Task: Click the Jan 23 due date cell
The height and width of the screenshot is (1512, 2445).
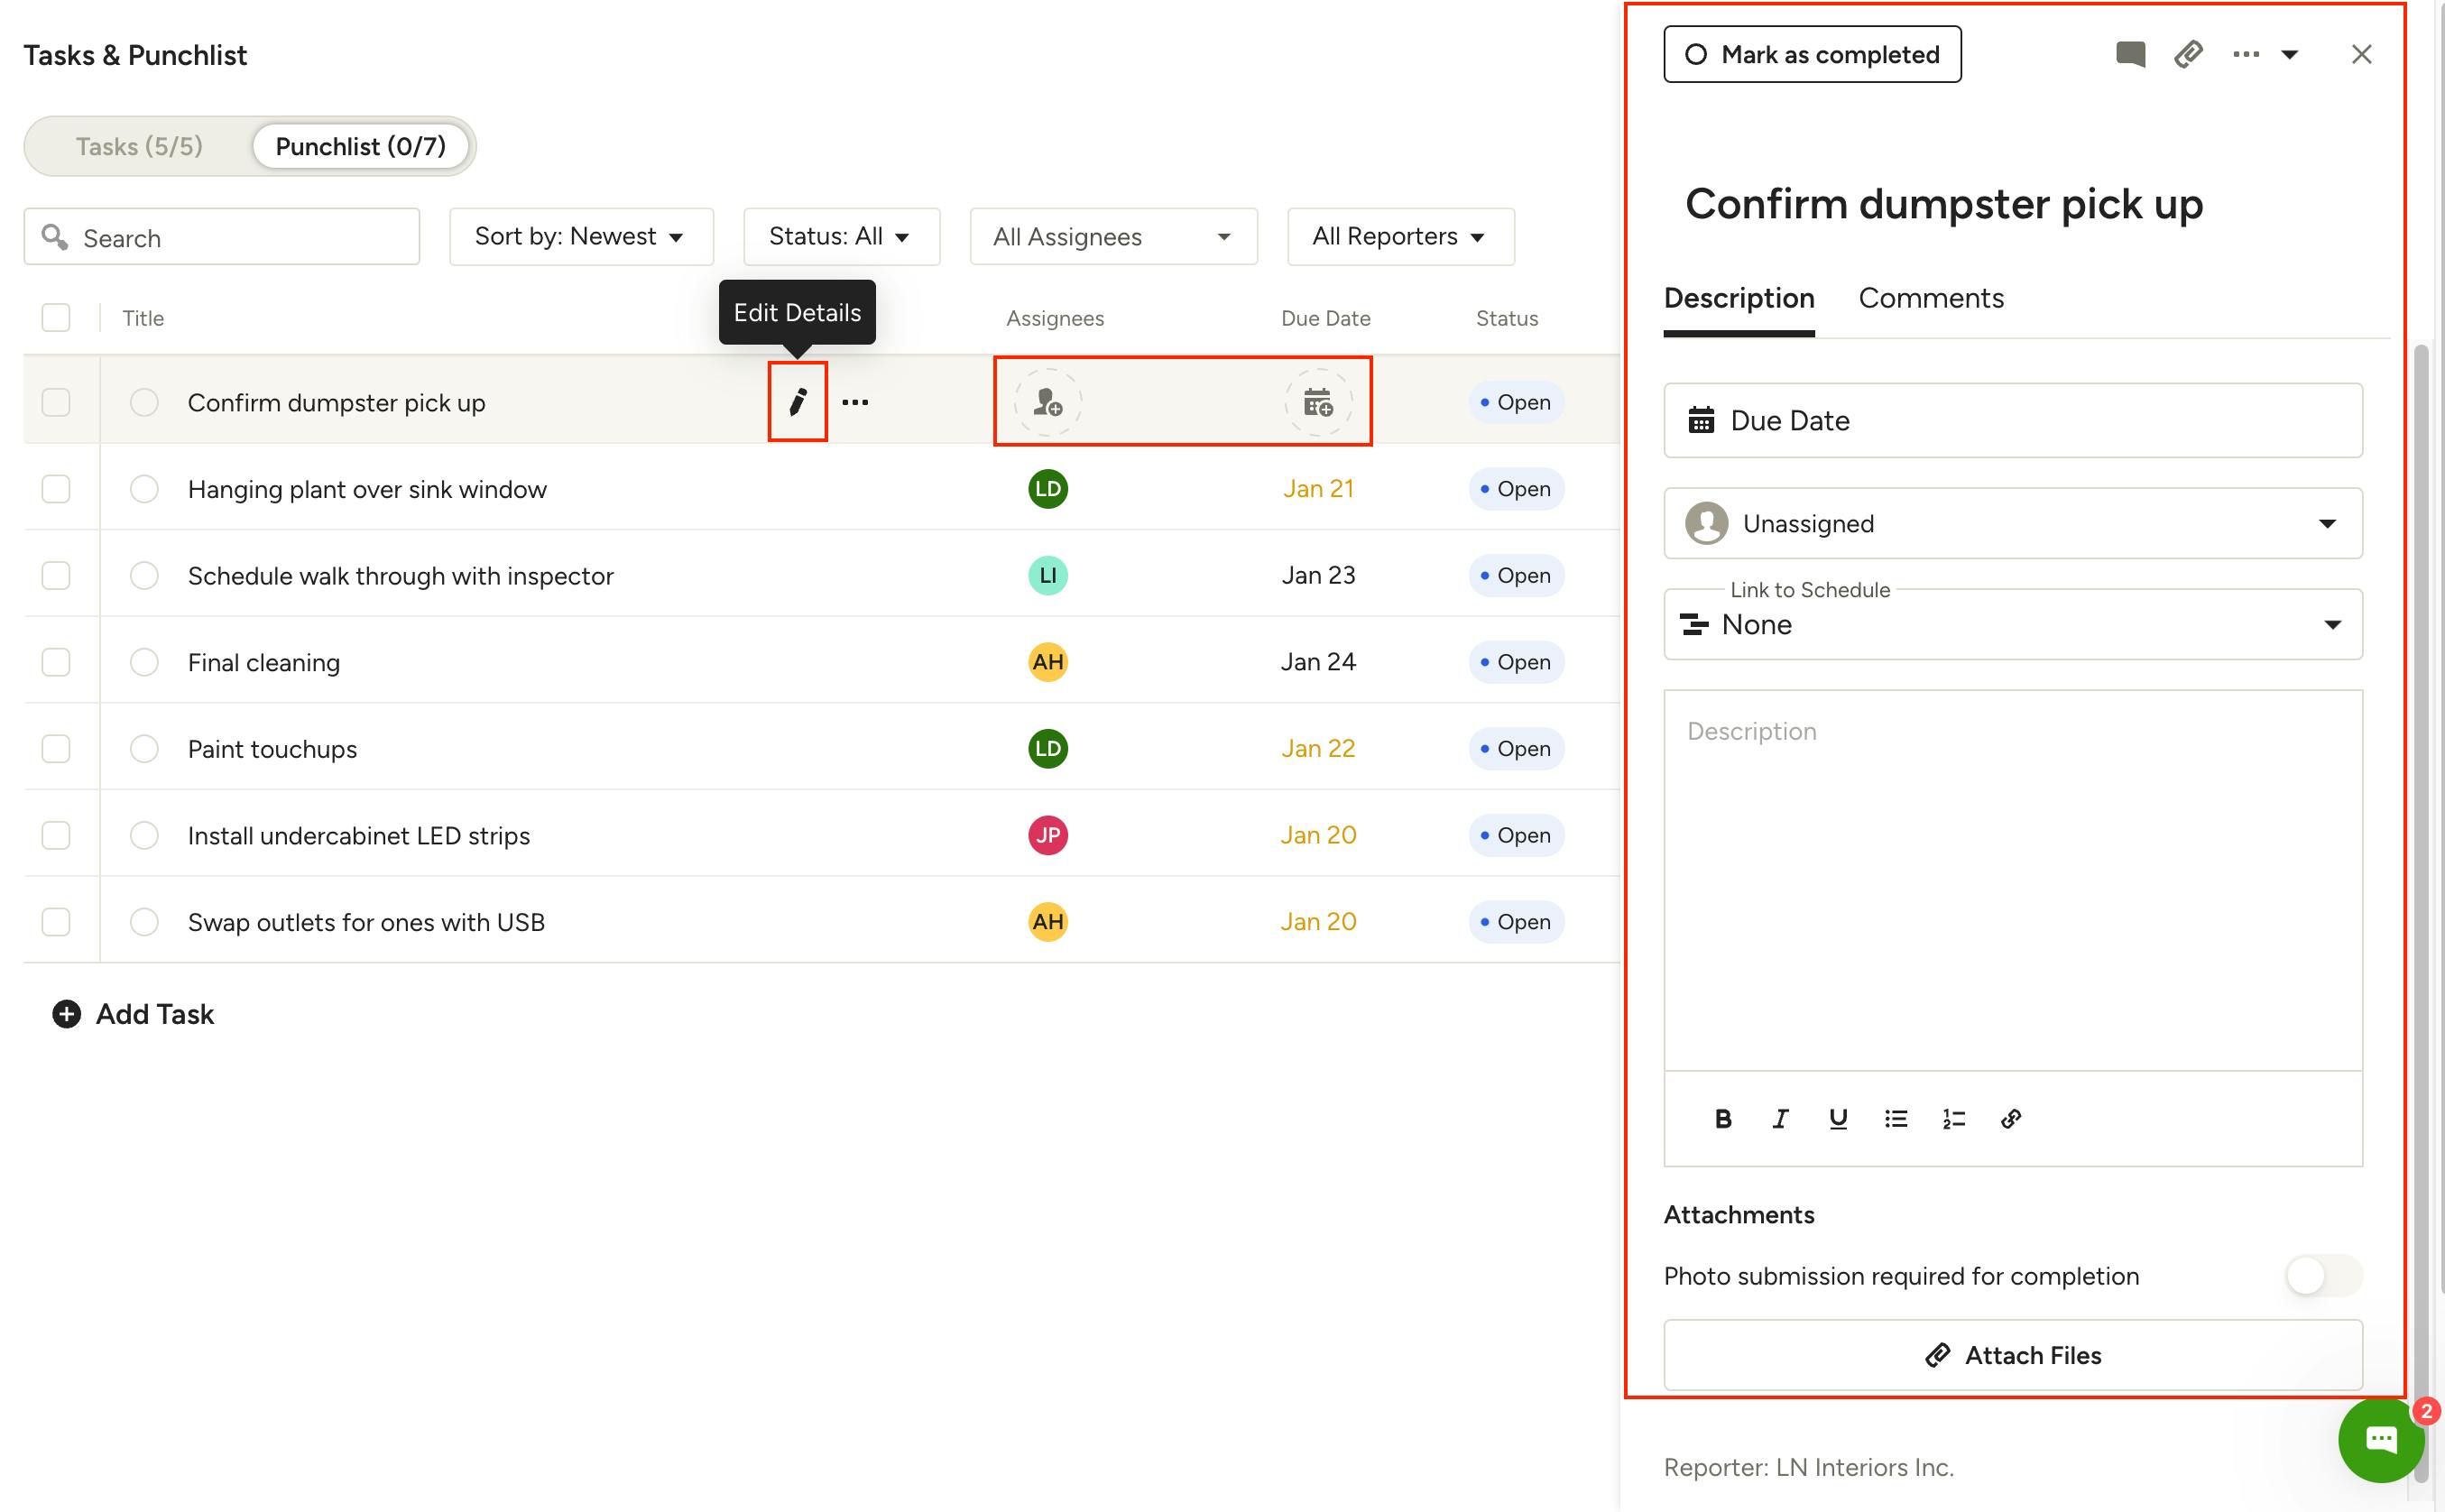Action: click(x=1318, y=576)
